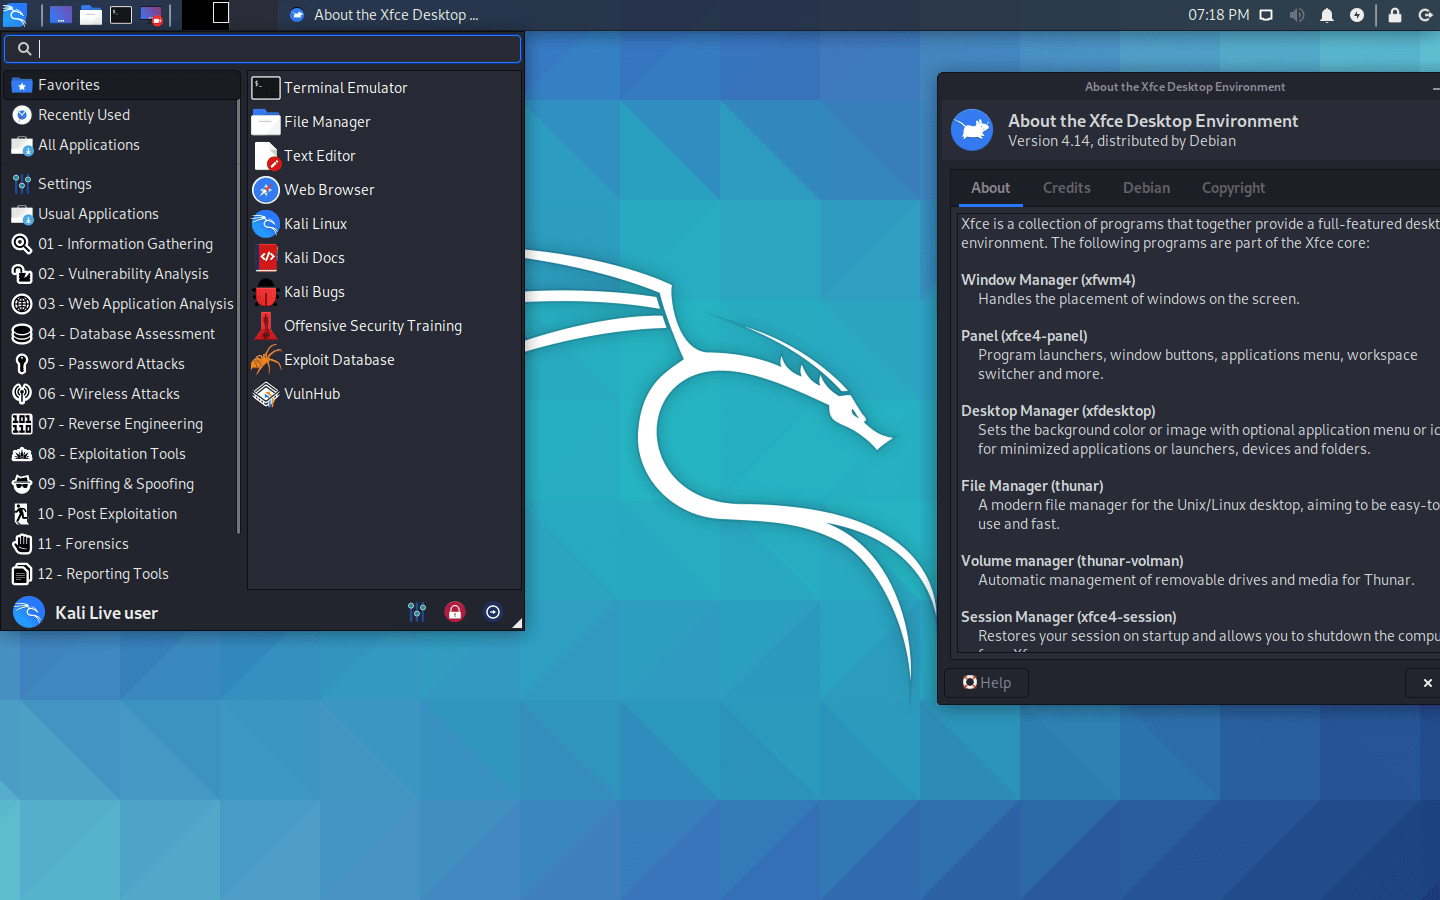Switch to the Credits tab

coord(1066,188)
